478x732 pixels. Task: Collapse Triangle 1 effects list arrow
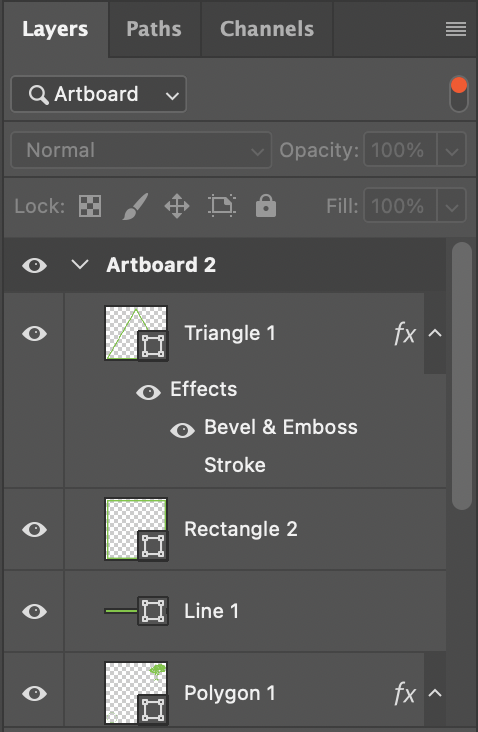435,333
